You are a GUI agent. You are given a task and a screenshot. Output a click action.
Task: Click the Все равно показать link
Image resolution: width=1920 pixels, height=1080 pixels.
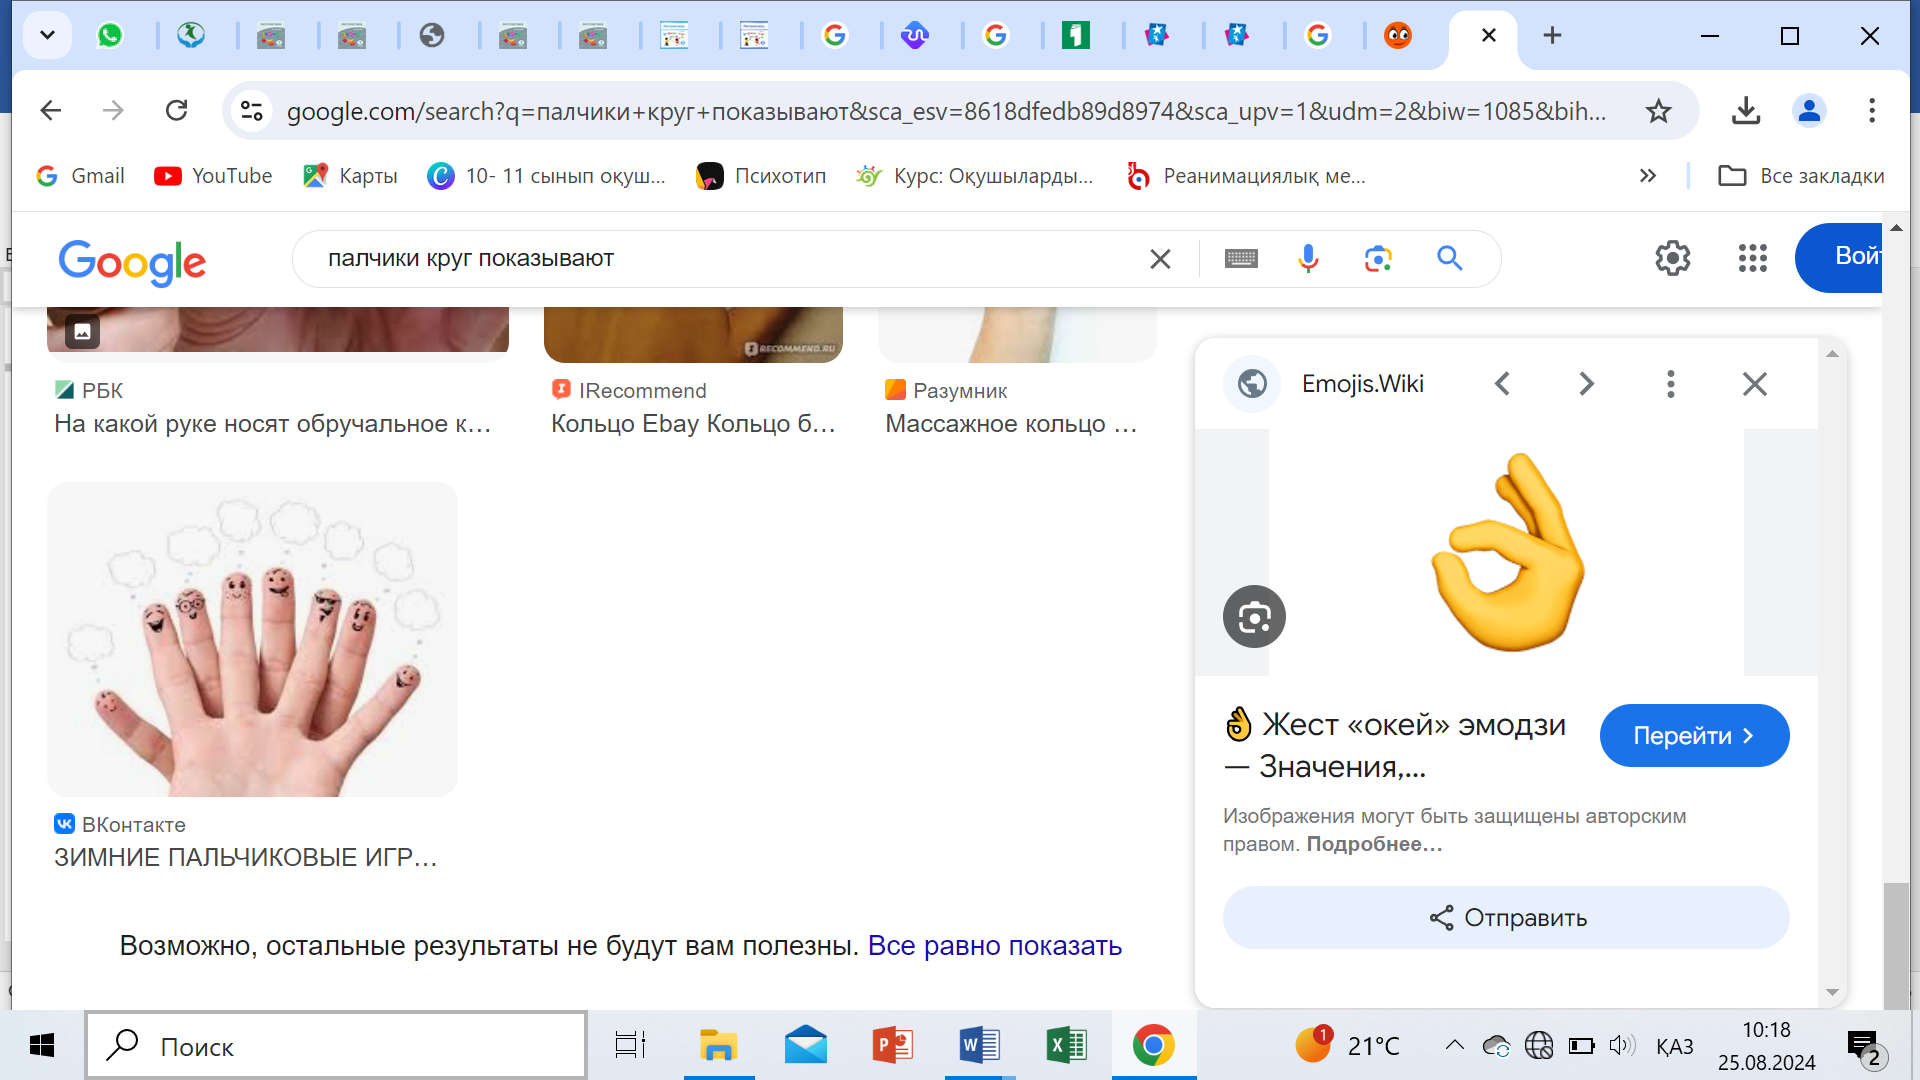click(x=994, y=946)
